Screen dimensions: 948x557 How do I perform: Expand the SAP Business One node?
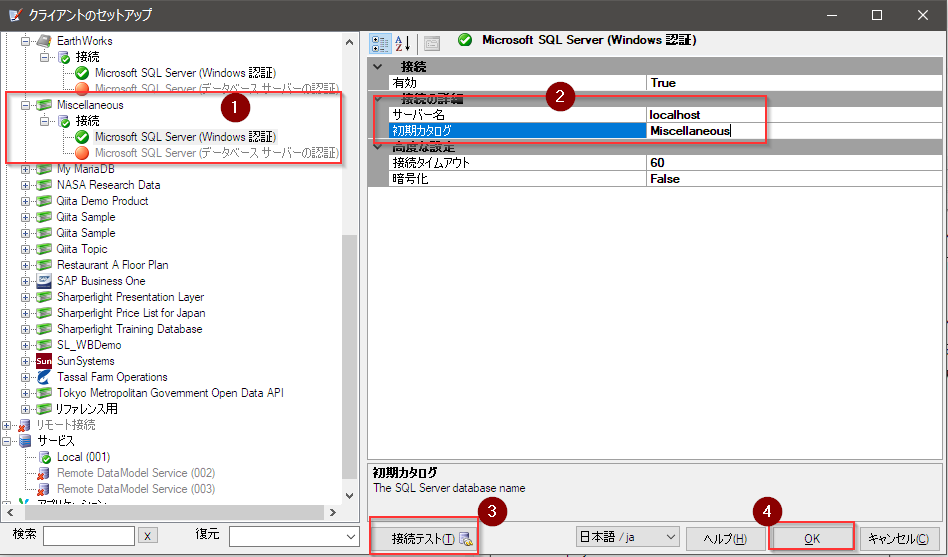point(25,281)
